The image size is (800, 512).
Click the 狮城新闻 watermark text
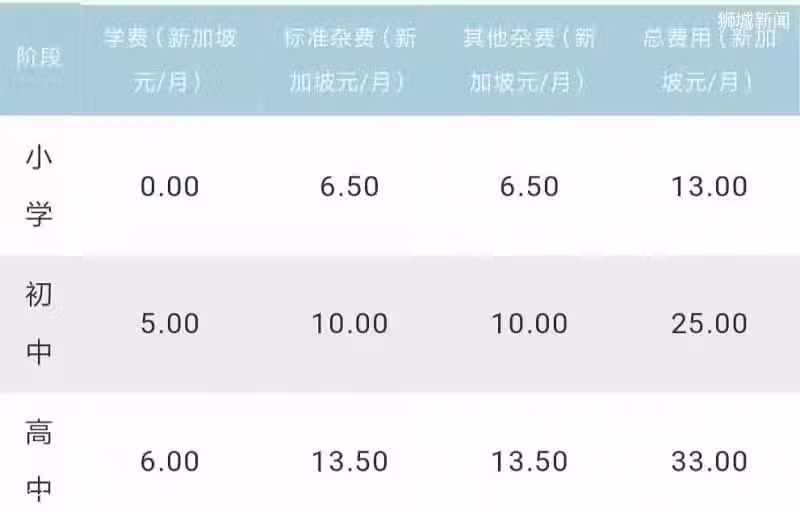(x=753, y=20)
